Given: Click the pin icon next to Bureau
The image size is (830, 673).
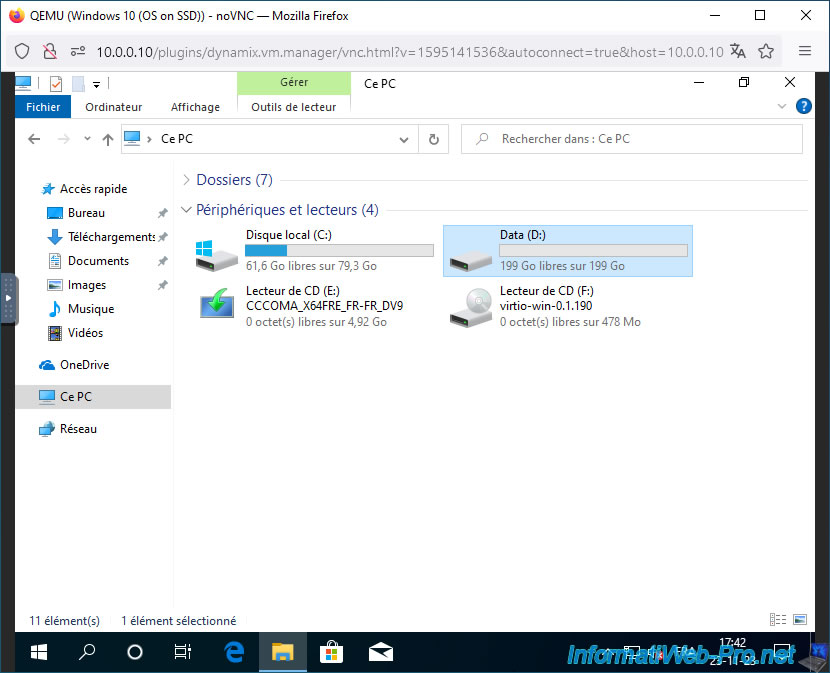Looking at the screenshot, I should pos(163,213).
